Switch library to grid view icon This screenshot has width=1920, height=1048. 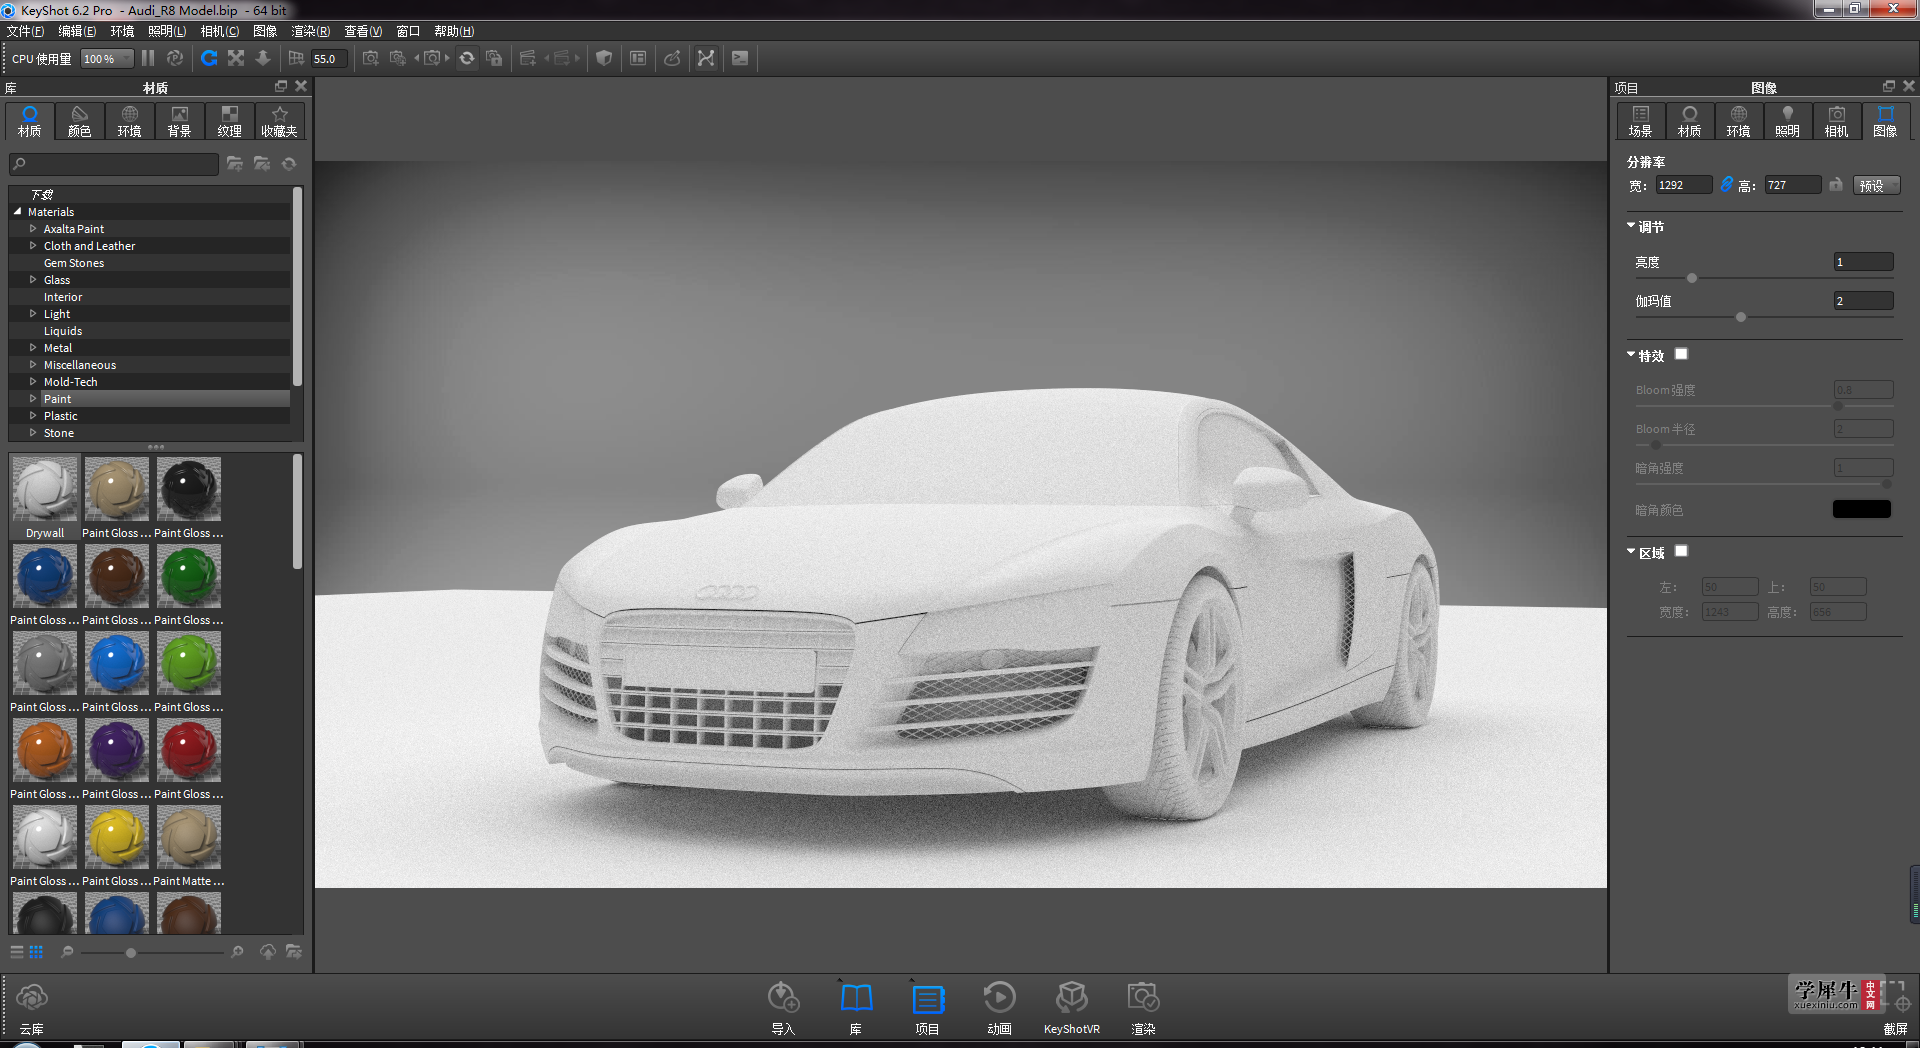point(36,952)
